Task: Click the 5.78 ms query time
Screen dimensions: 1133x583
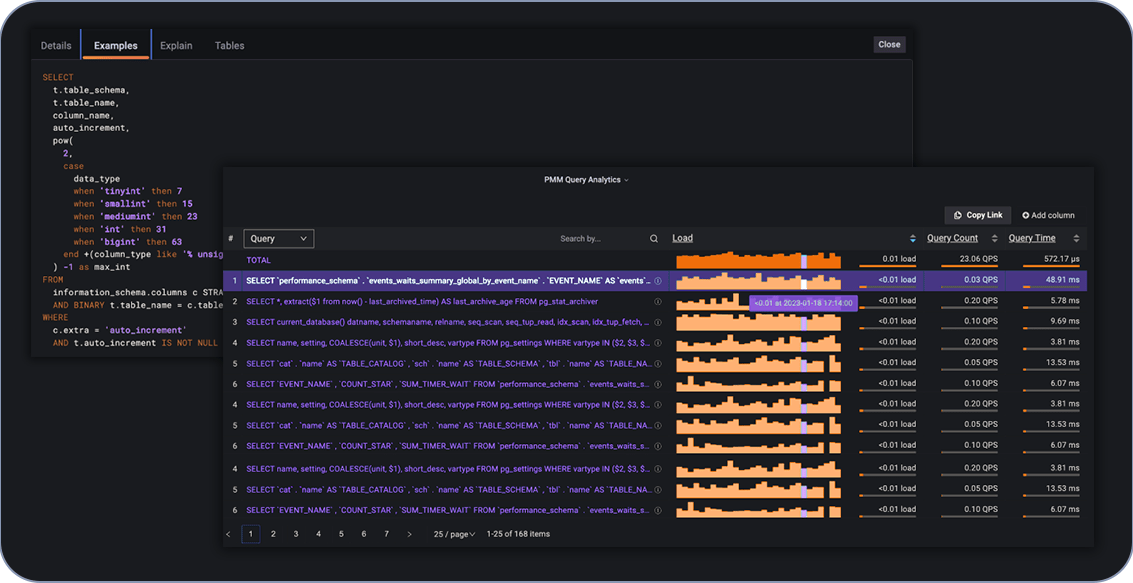Action: point(1065,301)
